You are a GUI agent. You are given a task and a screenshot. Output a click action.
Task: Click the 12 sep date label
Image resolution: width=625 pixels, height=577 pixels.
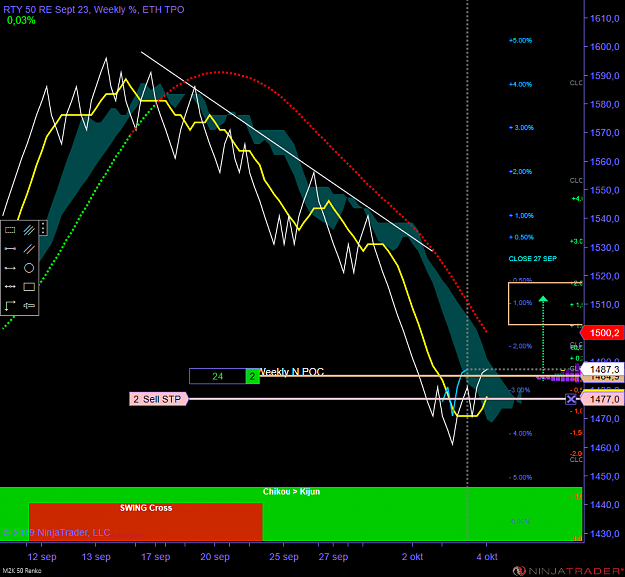point(42,557)
